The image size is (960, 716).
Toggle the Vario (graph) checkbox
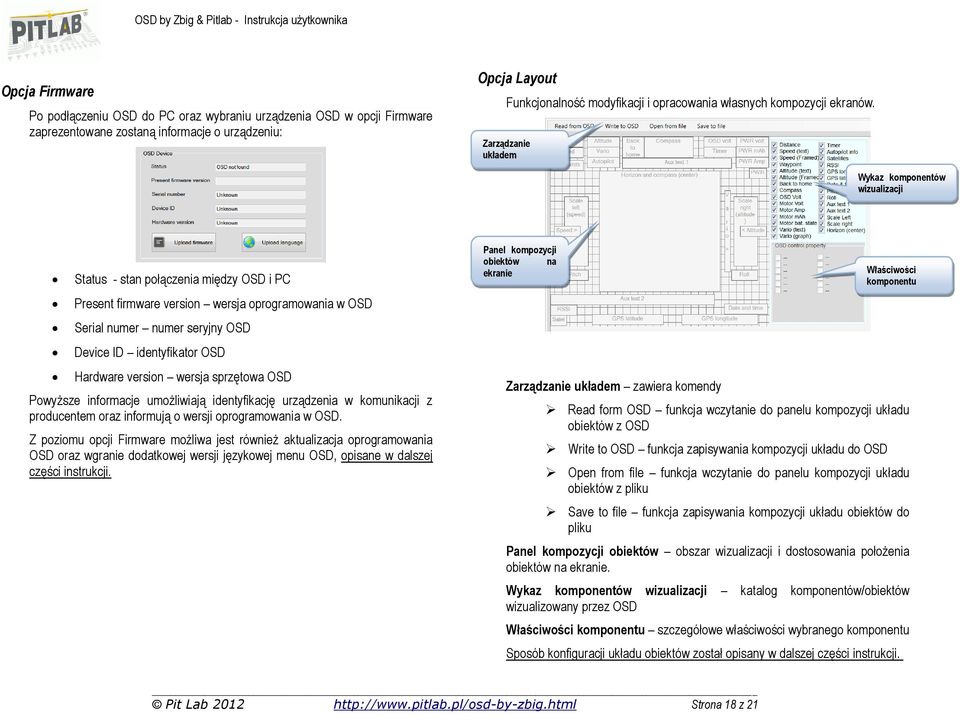pyautogui.click(x=774, y=236)
